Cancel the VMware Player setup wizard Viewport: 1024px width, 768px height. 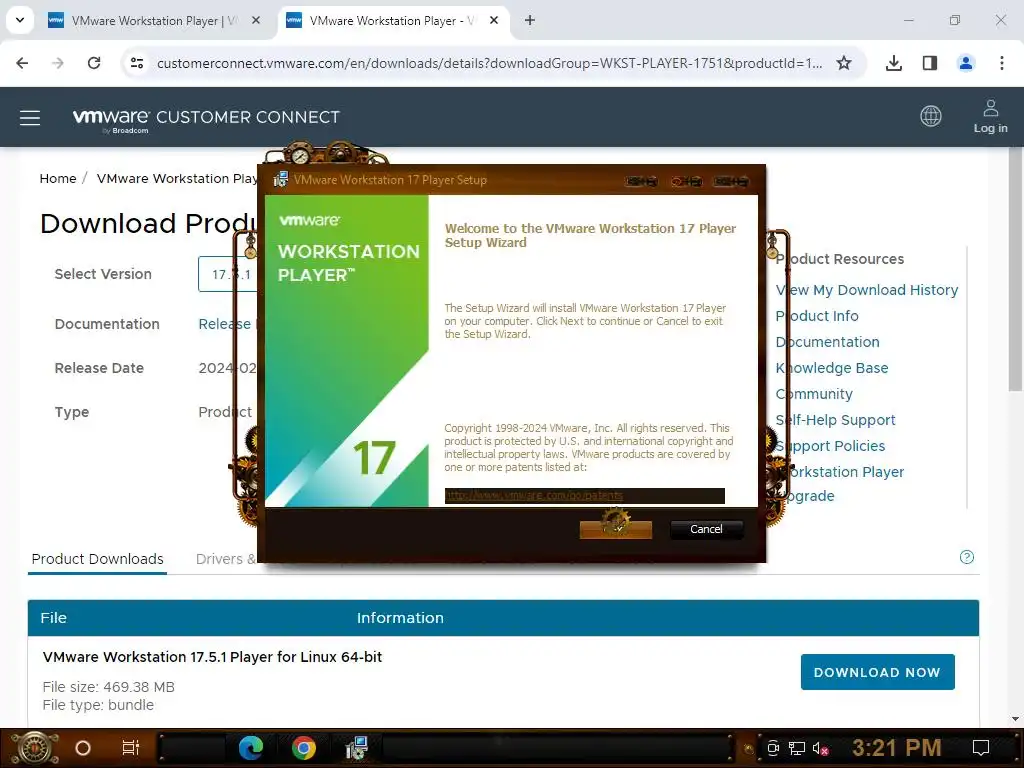(706, 529)
